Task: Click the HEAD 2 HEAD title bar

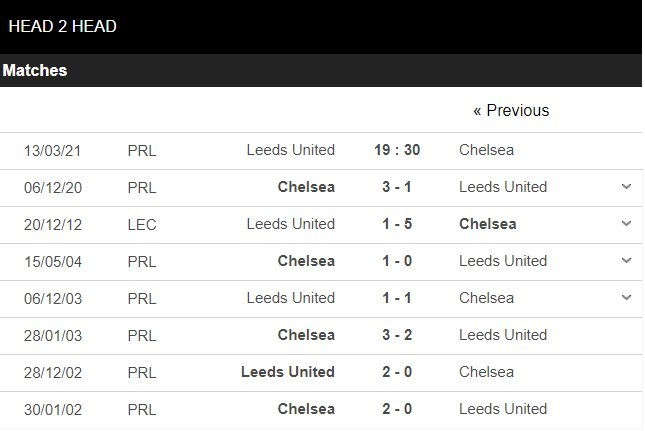Action: pyautogui.click(x=63, y=27)
